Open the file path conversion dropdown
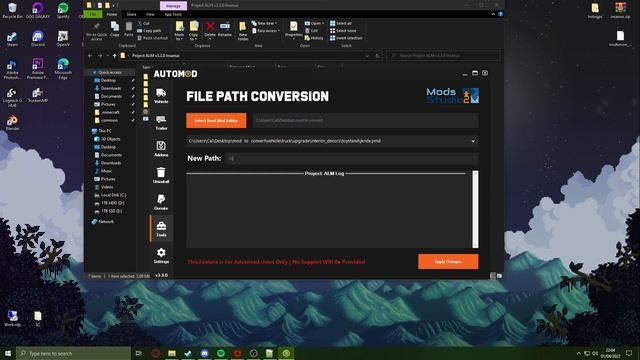This screenshot has width=640, height=360. click(473, 141)
